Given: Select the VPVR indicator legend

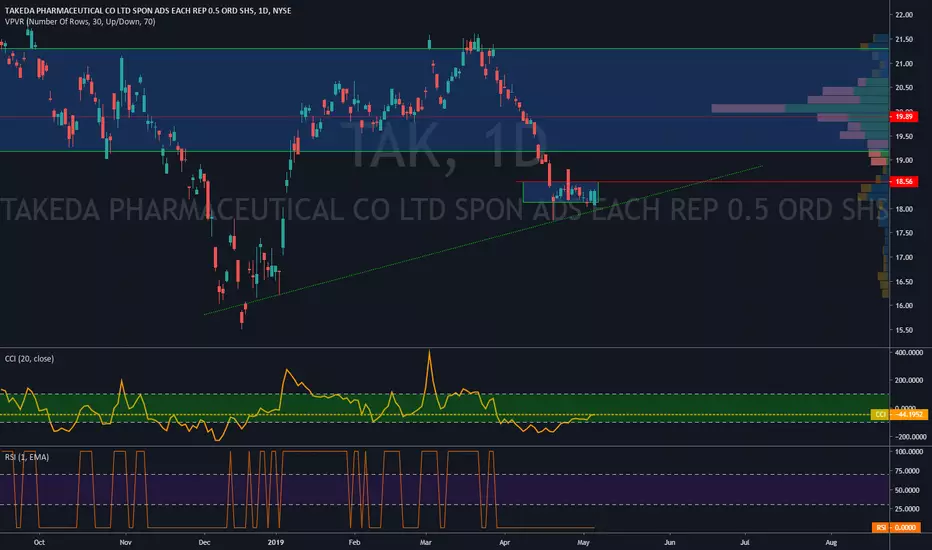Looking at the screenshot, I should point(80,22).
